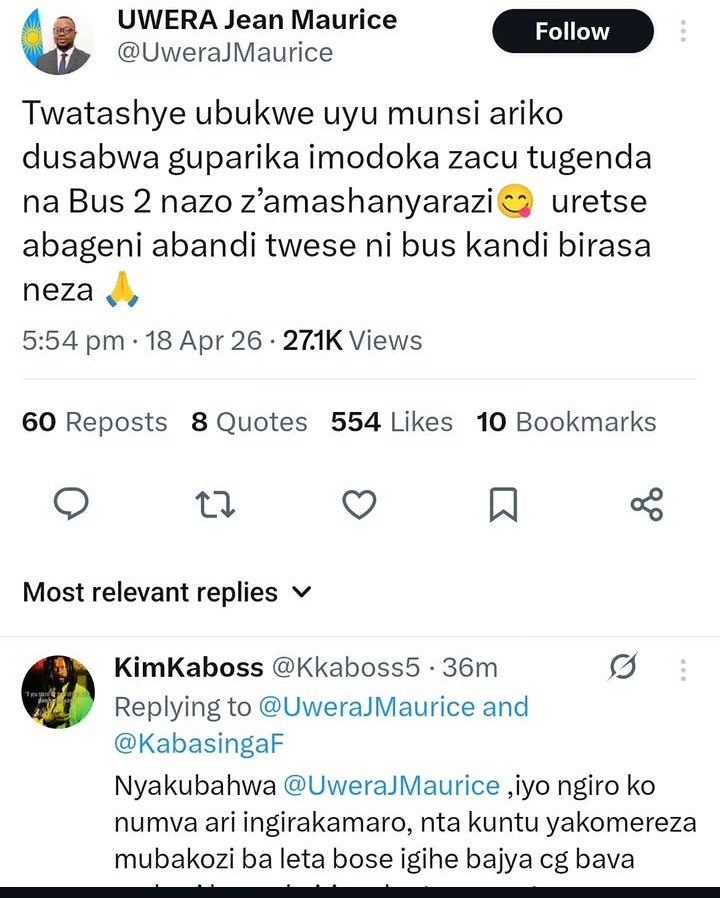Open the three-dot menu beside Follow
720x898 pixels.
(683, 31)
